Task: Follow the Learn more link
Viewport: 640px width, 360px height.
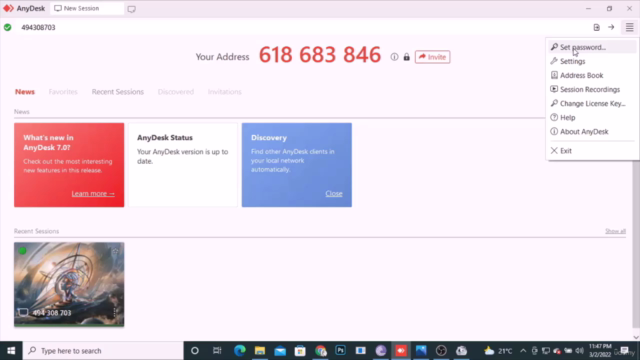Action: [93, 193]
